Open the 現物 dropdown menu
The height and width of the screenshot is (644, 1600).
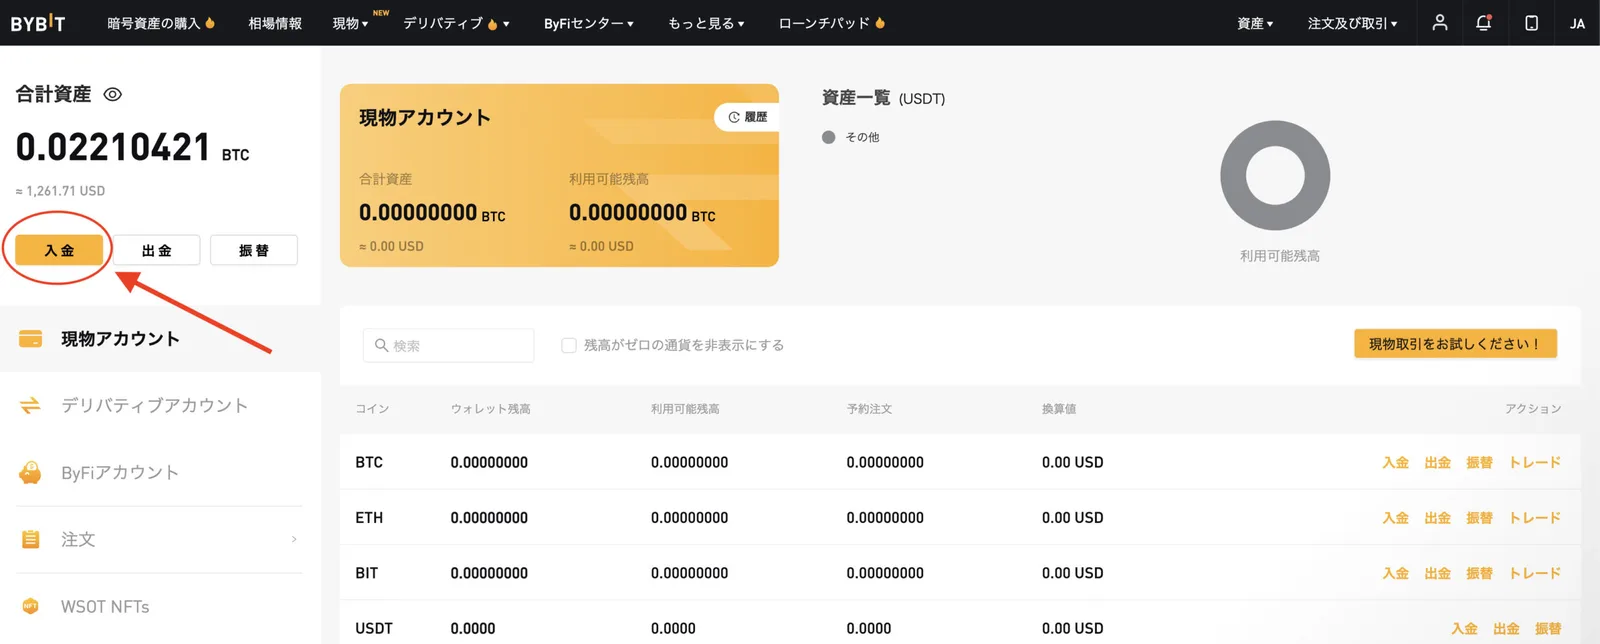click(351, 23)
